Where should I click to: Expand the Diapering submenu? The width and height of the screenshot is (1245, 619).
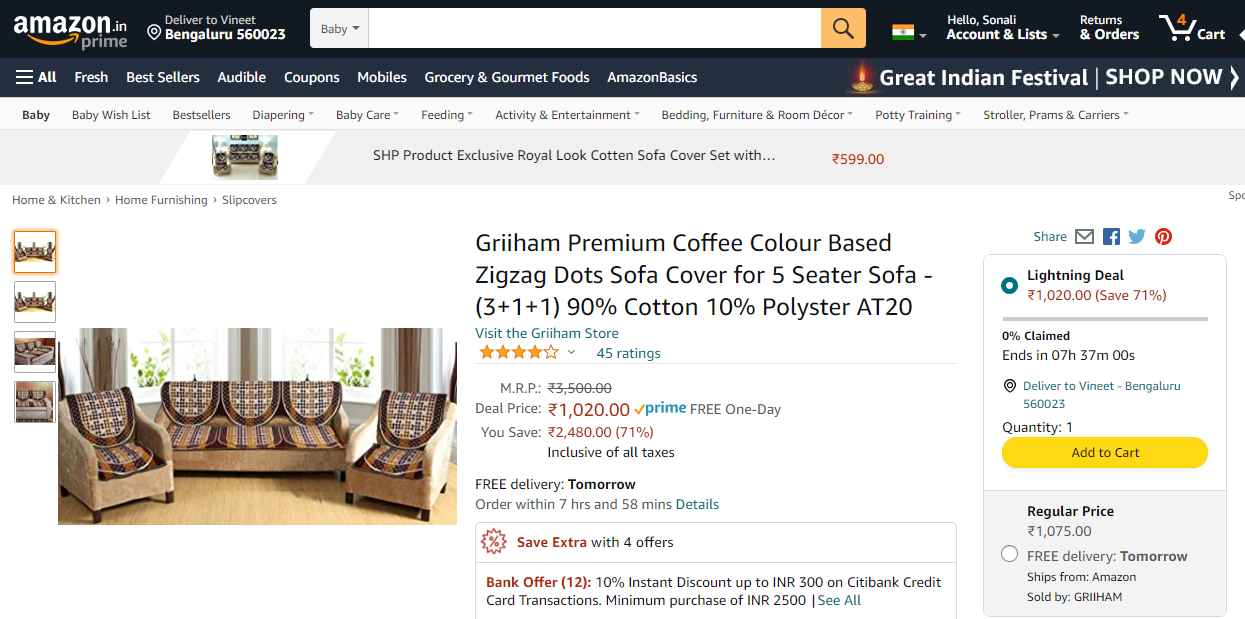click(283, 115)
